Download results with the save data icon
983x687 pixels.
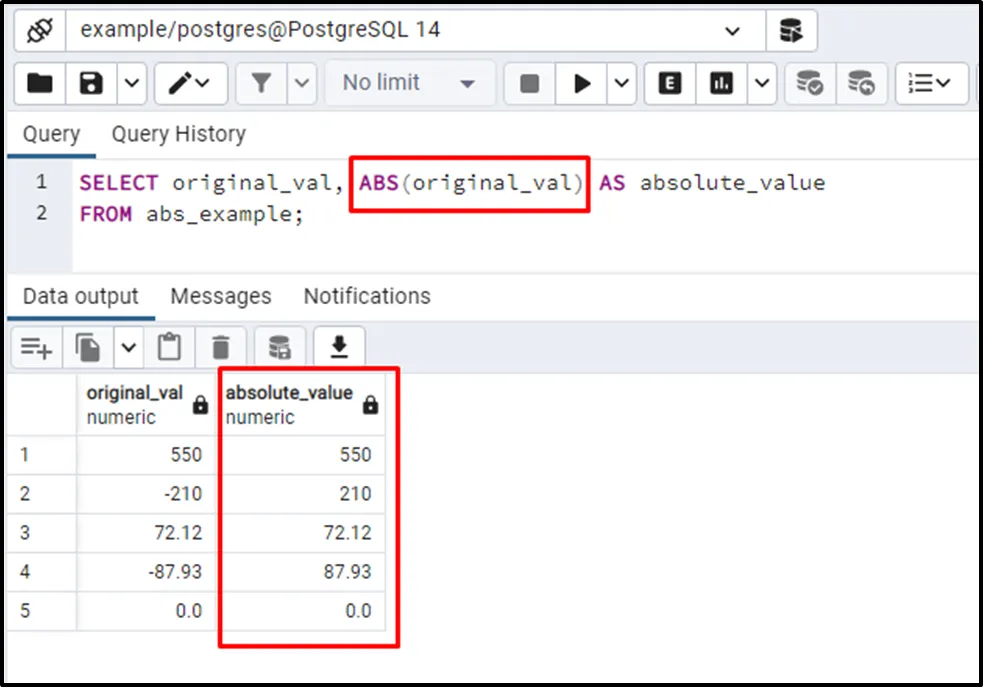[x=339, y=347]
